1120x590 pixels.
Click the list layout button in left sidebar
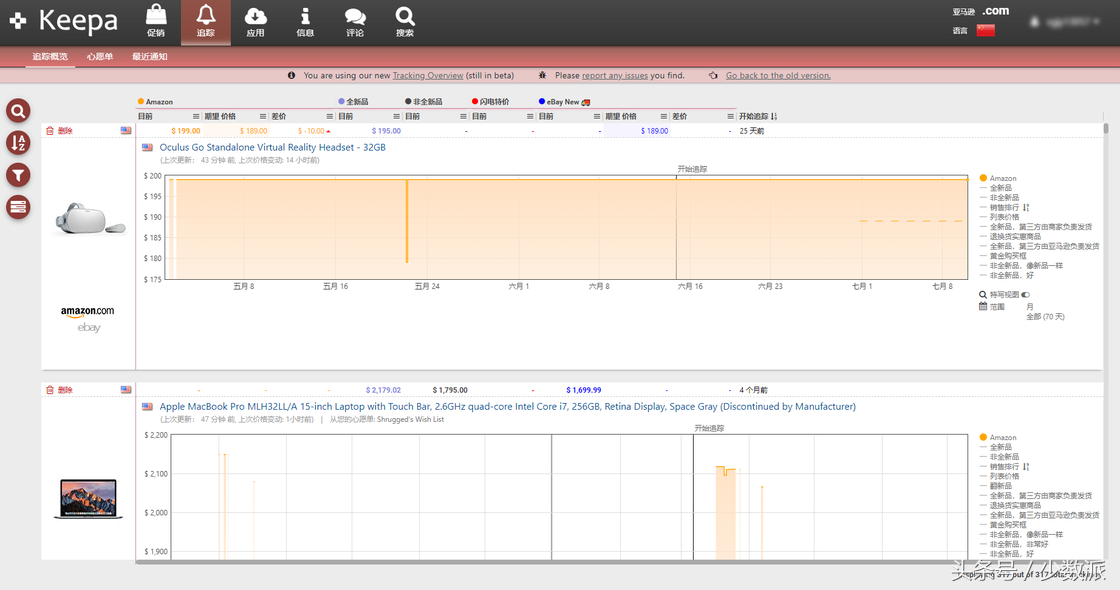click(18, 207)
